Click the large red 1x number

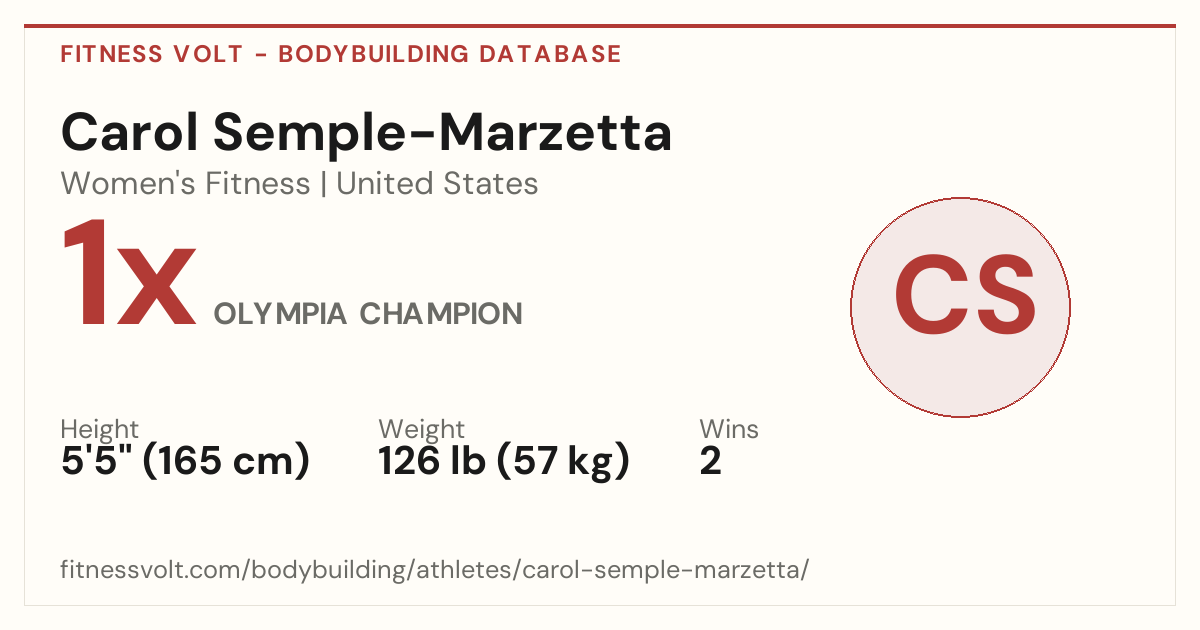(128, 275)
